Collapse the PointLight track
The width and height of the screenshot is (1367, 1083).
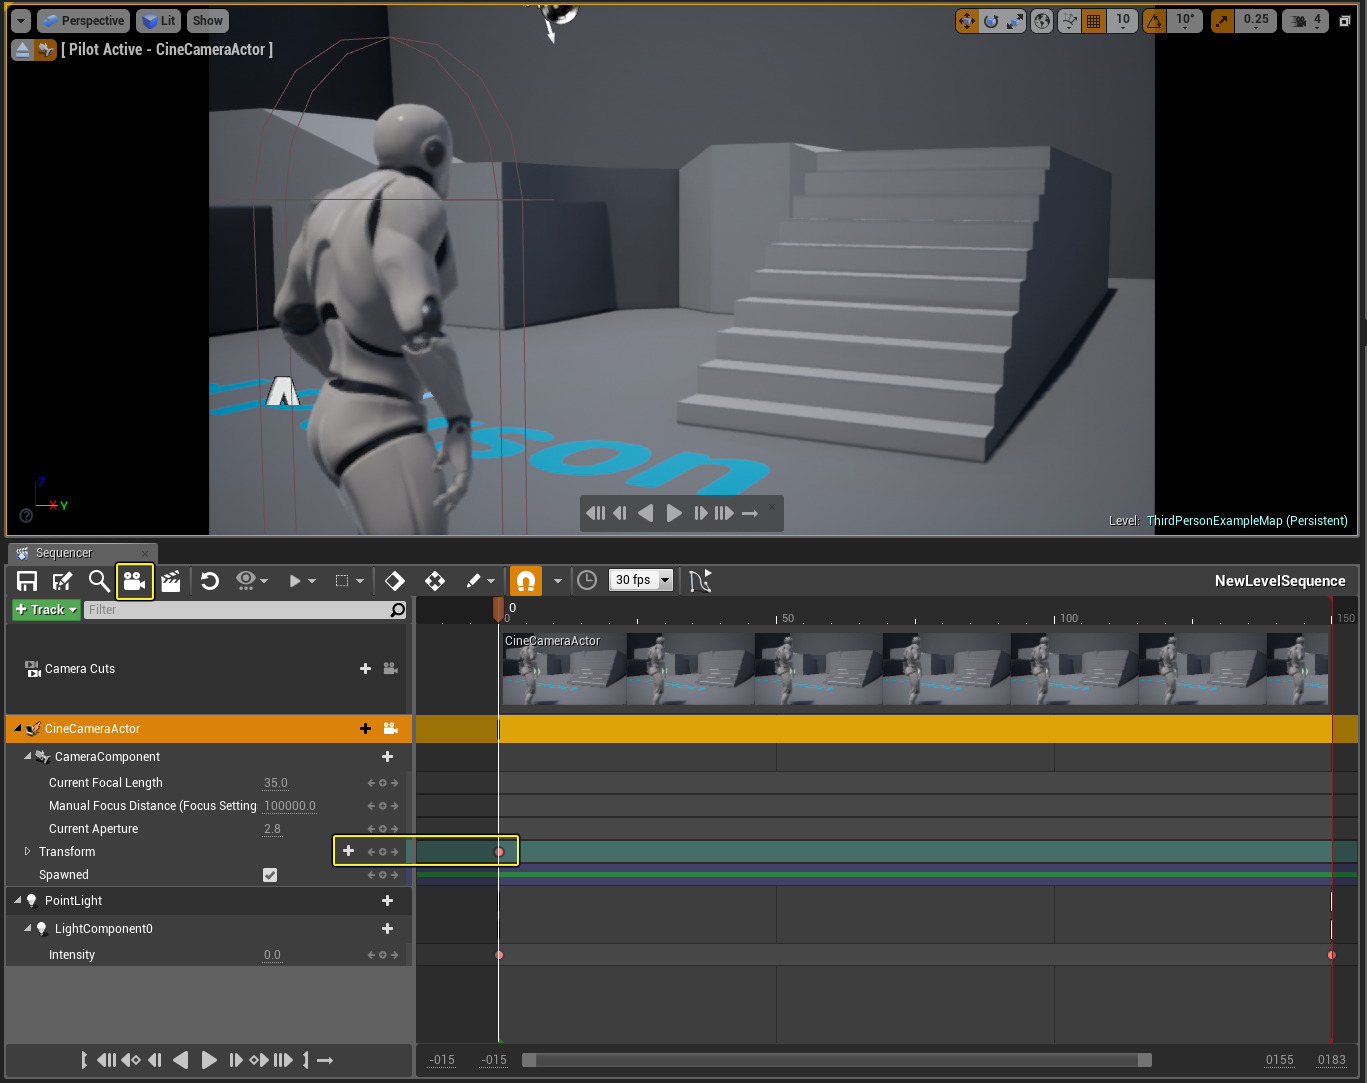[18, 901]
